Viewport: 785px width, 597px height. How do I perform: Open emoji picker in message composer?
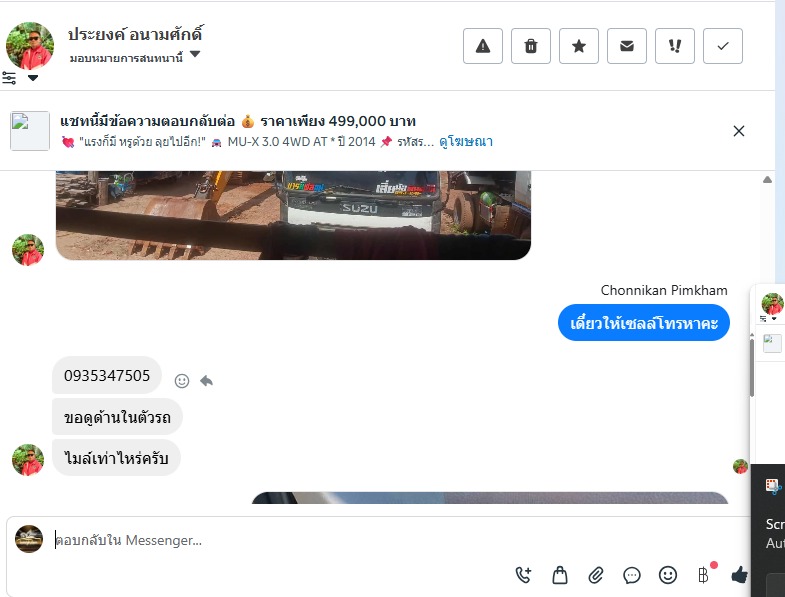point(668,575)
